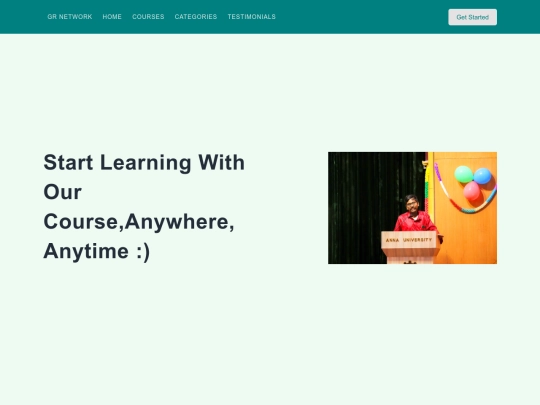Click the 'Start Learning With Our Course' heading
The image size is (540, 405).
(x=145, y=207)
